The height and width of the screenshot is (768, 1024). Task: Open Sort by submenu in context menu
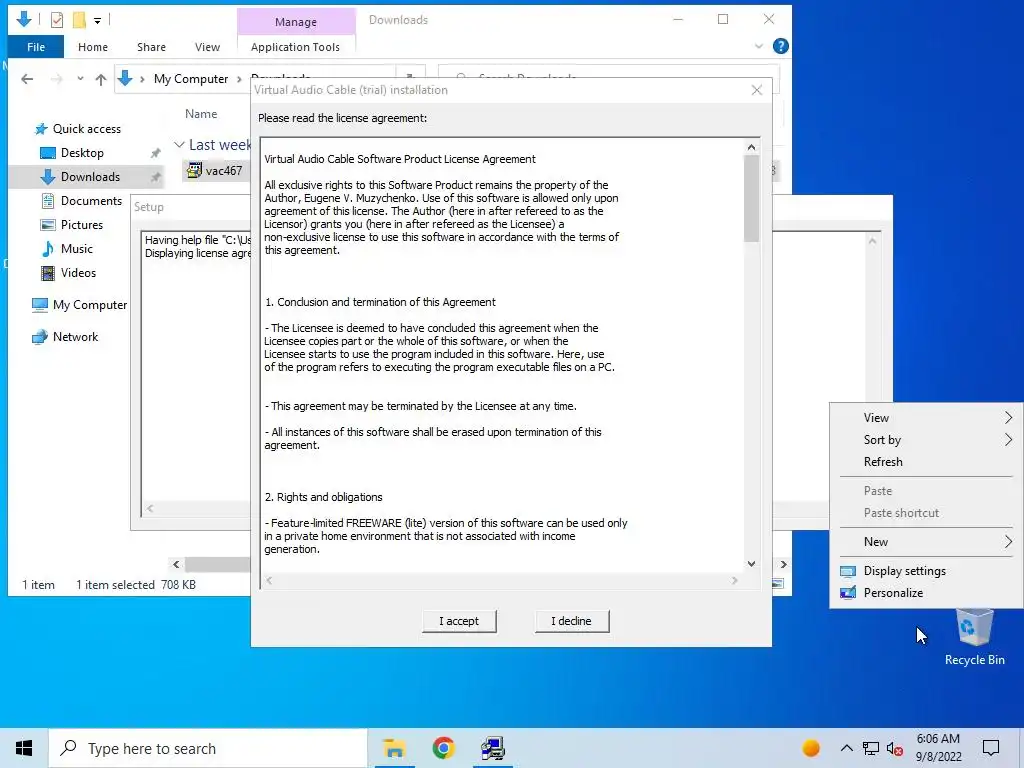tap(926, 440)
